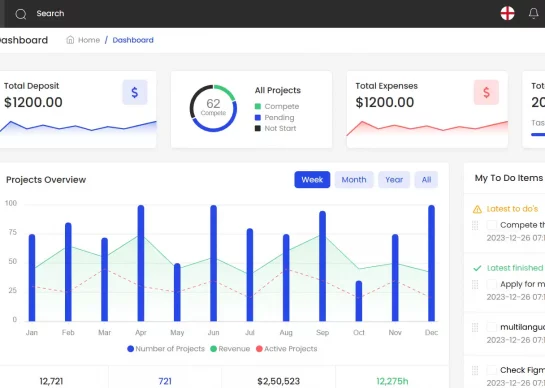This screenshot has height=388, width=545.
Task: Toggle Active Projects chart legend
Action: coord(287,349)
